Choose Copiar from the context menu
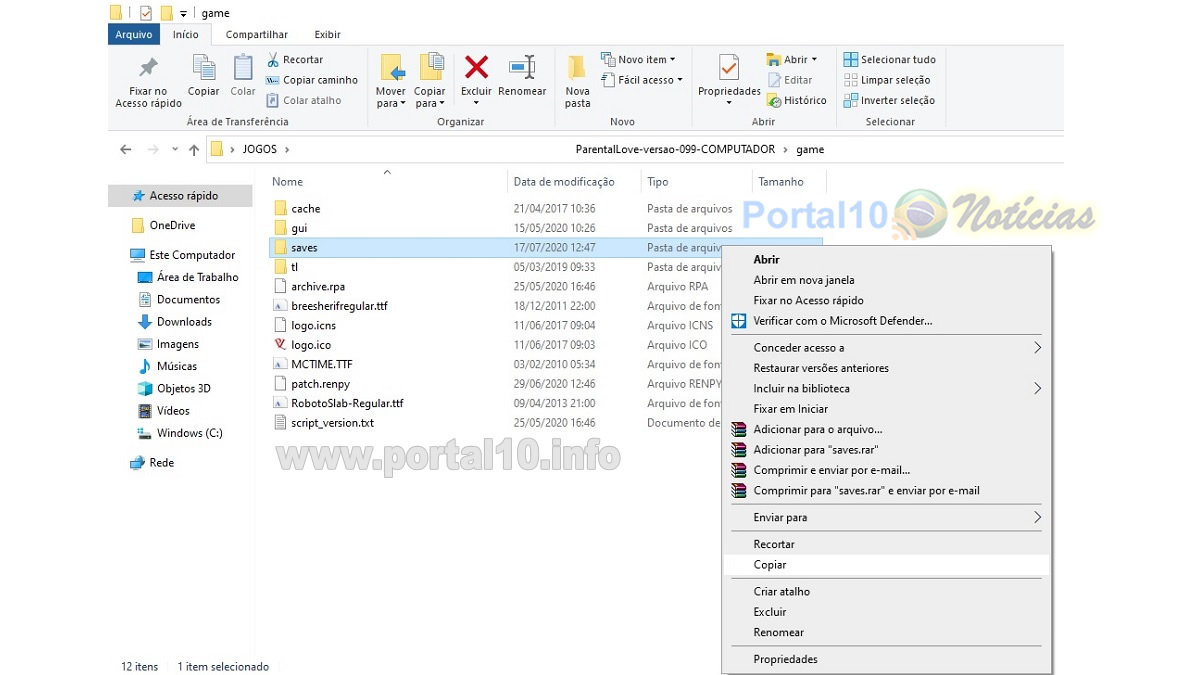Image resolution: width=1200 pixels, height=675 pixels. point(770,565)
